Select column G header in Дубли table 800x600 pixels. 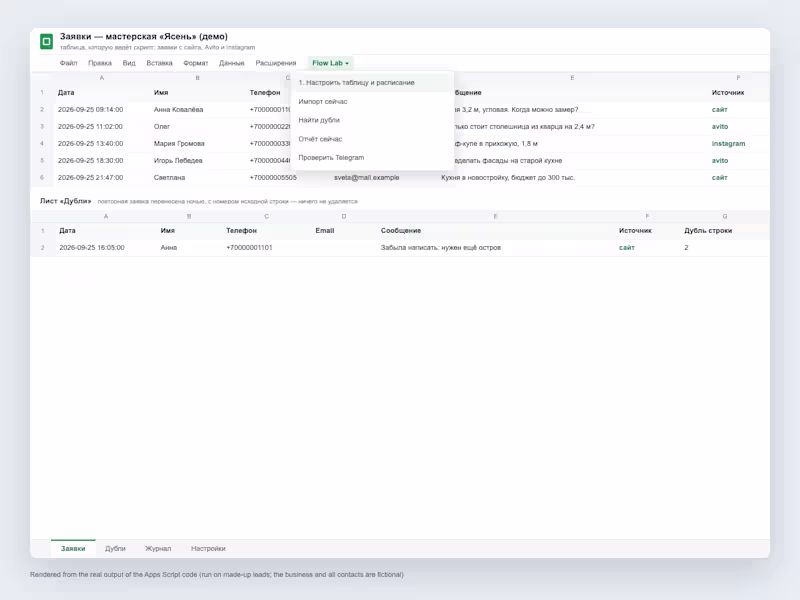pos(724,216)
